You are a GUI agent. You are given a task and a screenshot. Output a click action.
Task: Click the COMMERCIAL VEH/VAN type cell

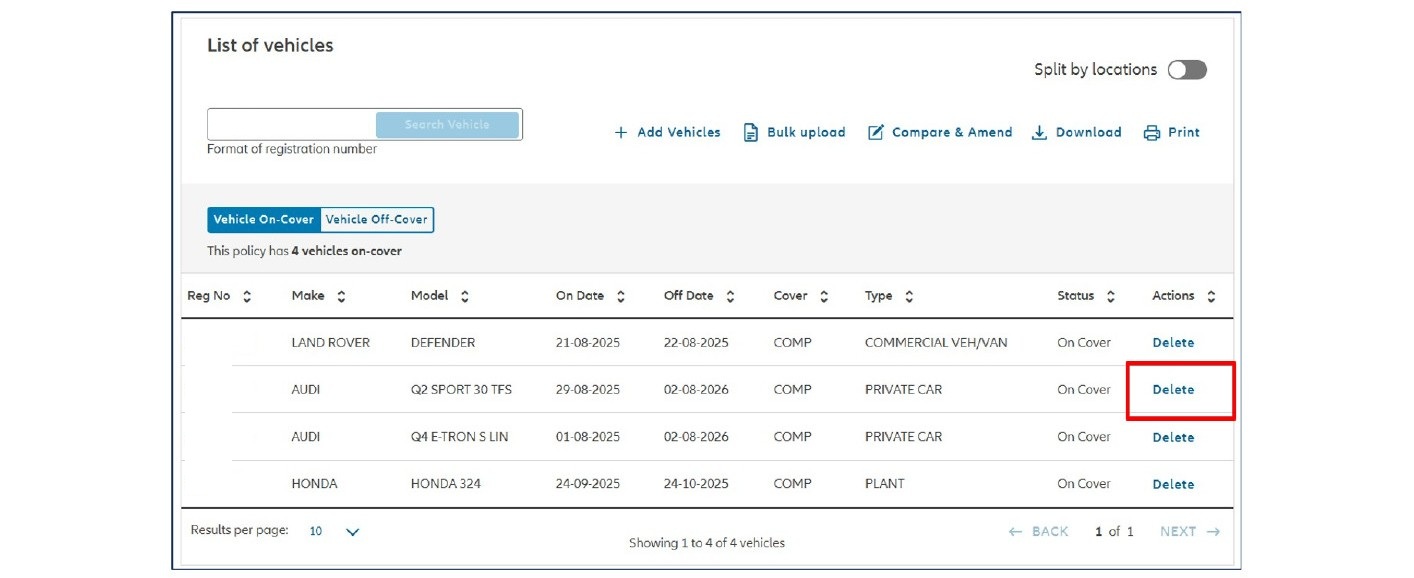(x=936, y=342)
